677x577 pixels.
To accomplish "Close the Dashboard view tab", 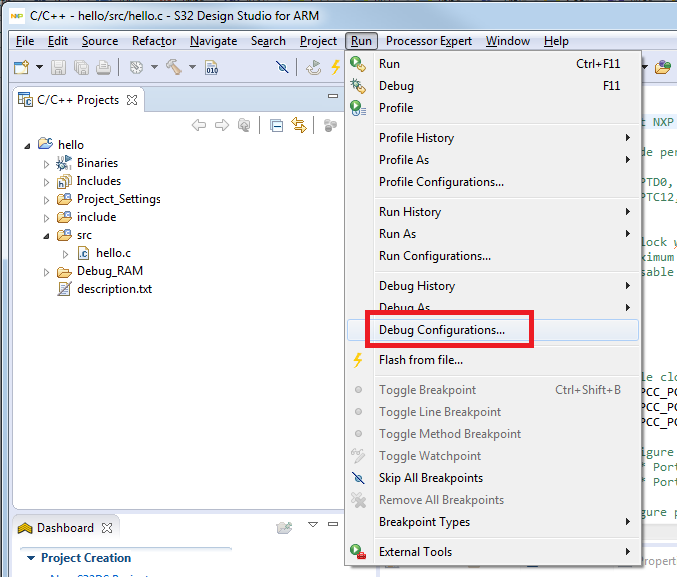I will [x=107, y=528].
